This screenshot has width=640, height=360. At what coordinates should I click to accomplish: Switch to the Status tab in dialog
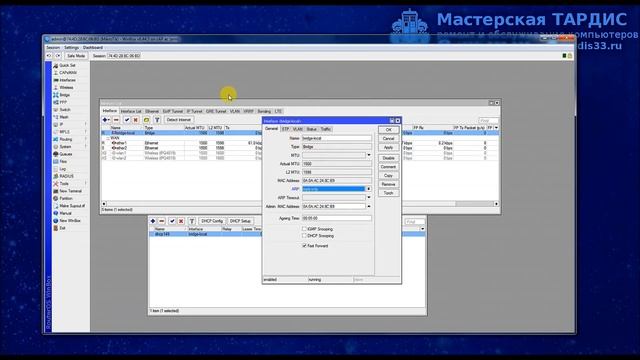click(311, 129)
